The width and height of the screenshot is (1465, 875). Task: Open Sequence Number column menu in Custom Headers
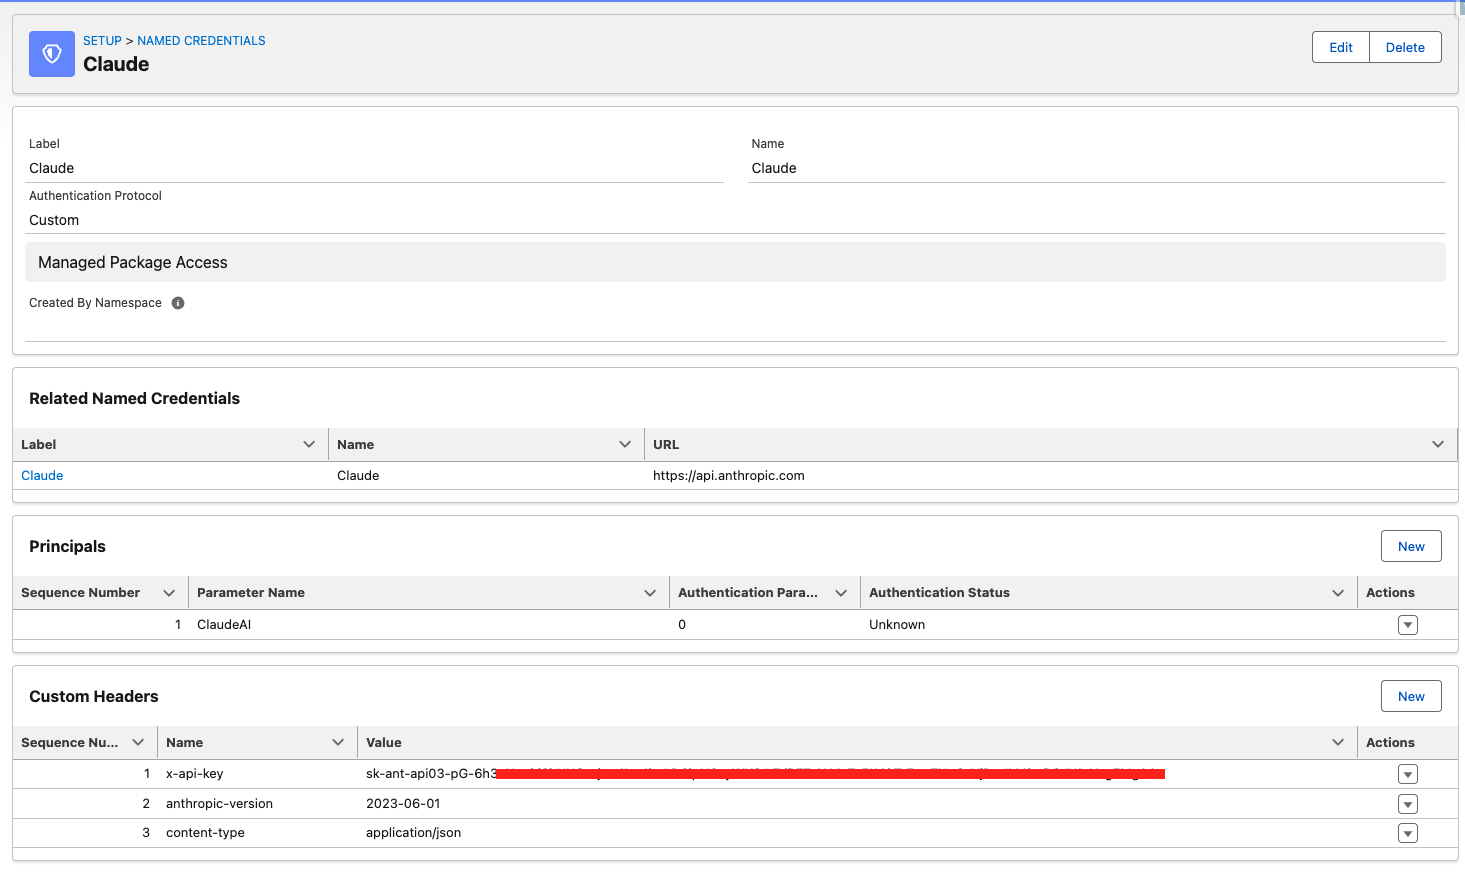click(x=138, y=742)
